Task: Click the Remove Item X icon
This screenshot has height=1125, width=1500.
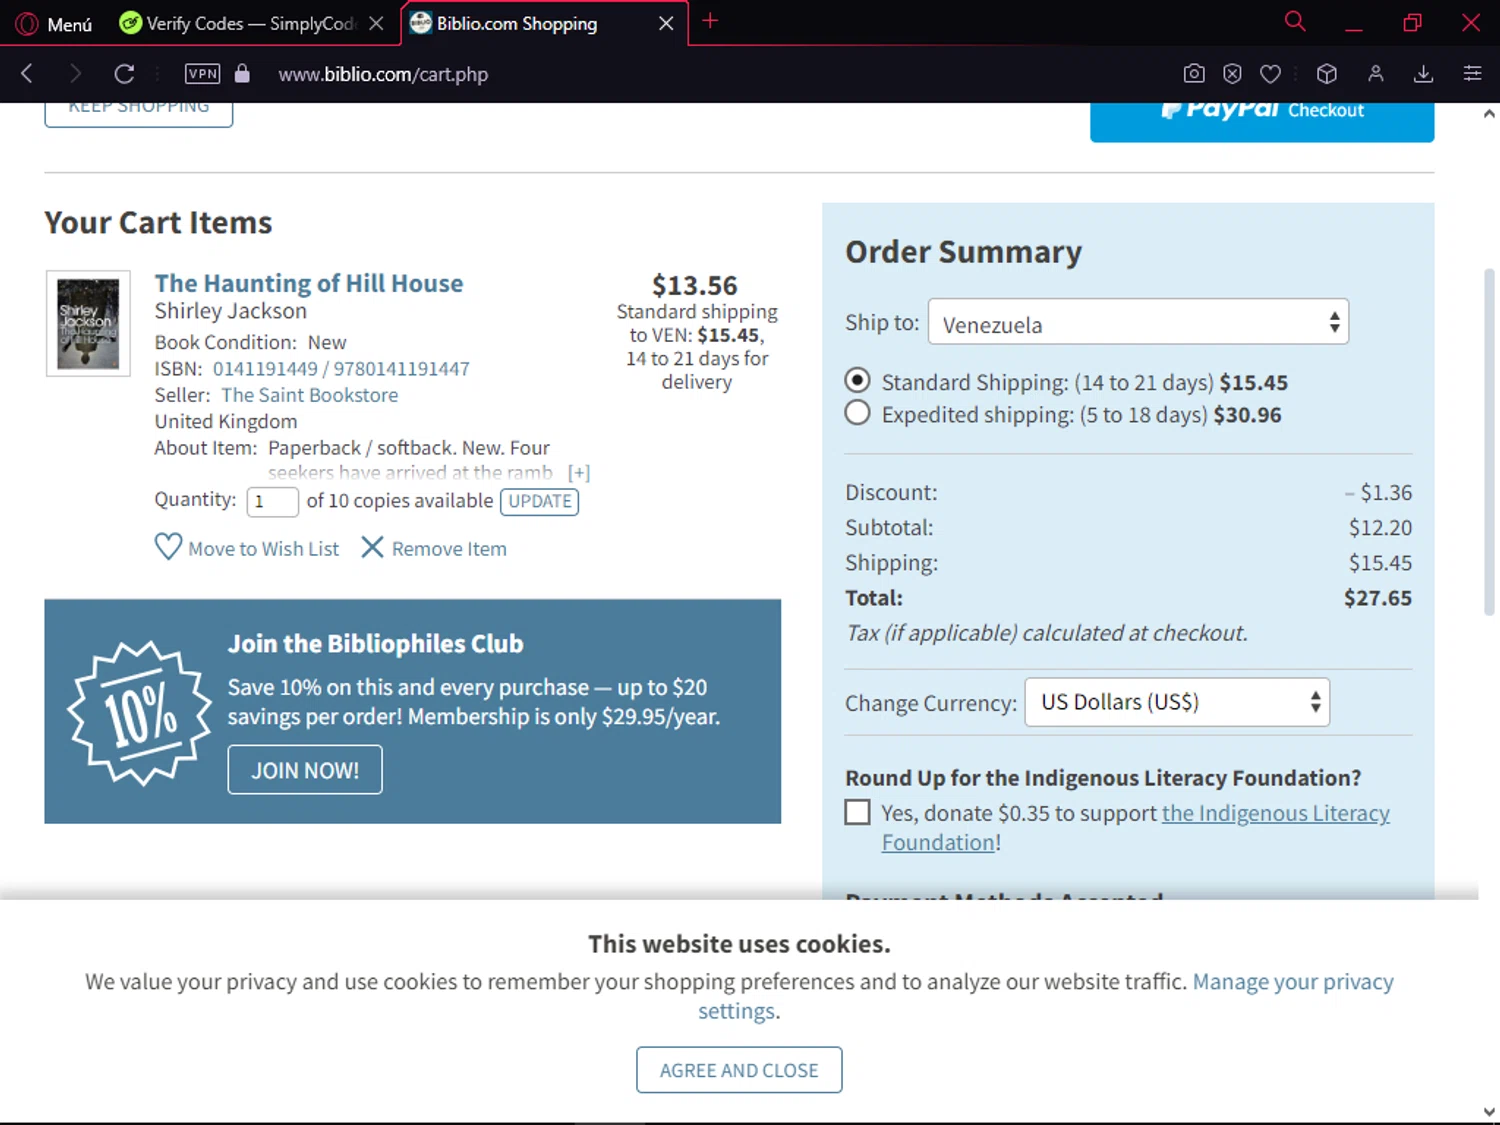Action: [x=372, y=547]
